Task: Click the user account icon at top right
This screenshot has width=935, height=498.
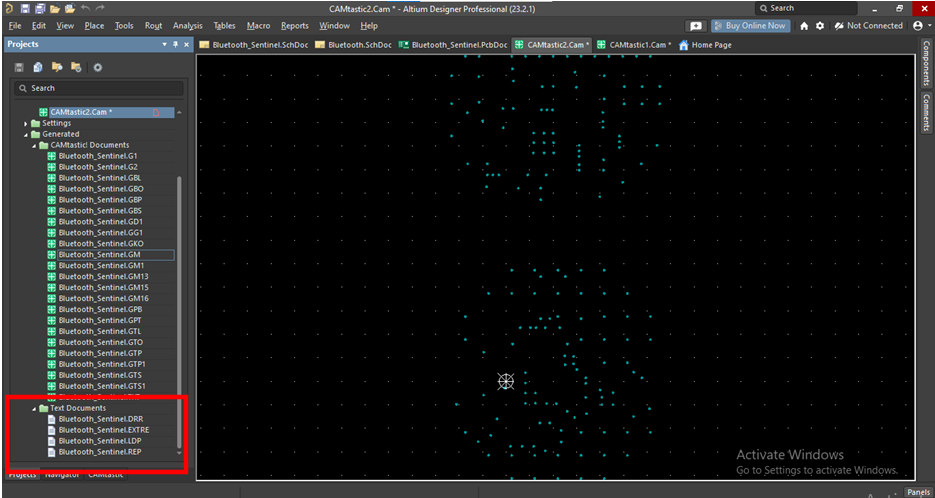Action: click(x=918, y=26)
